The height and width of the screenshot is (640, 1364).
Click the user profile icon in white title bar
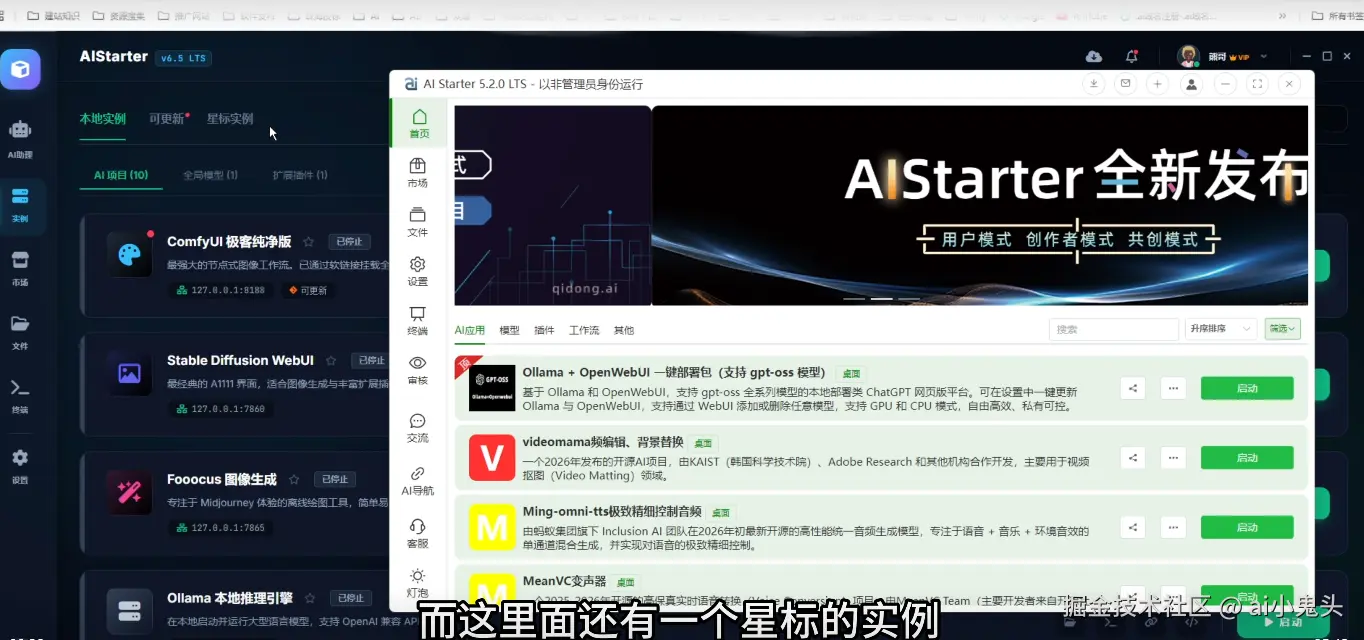[1191, 84]
